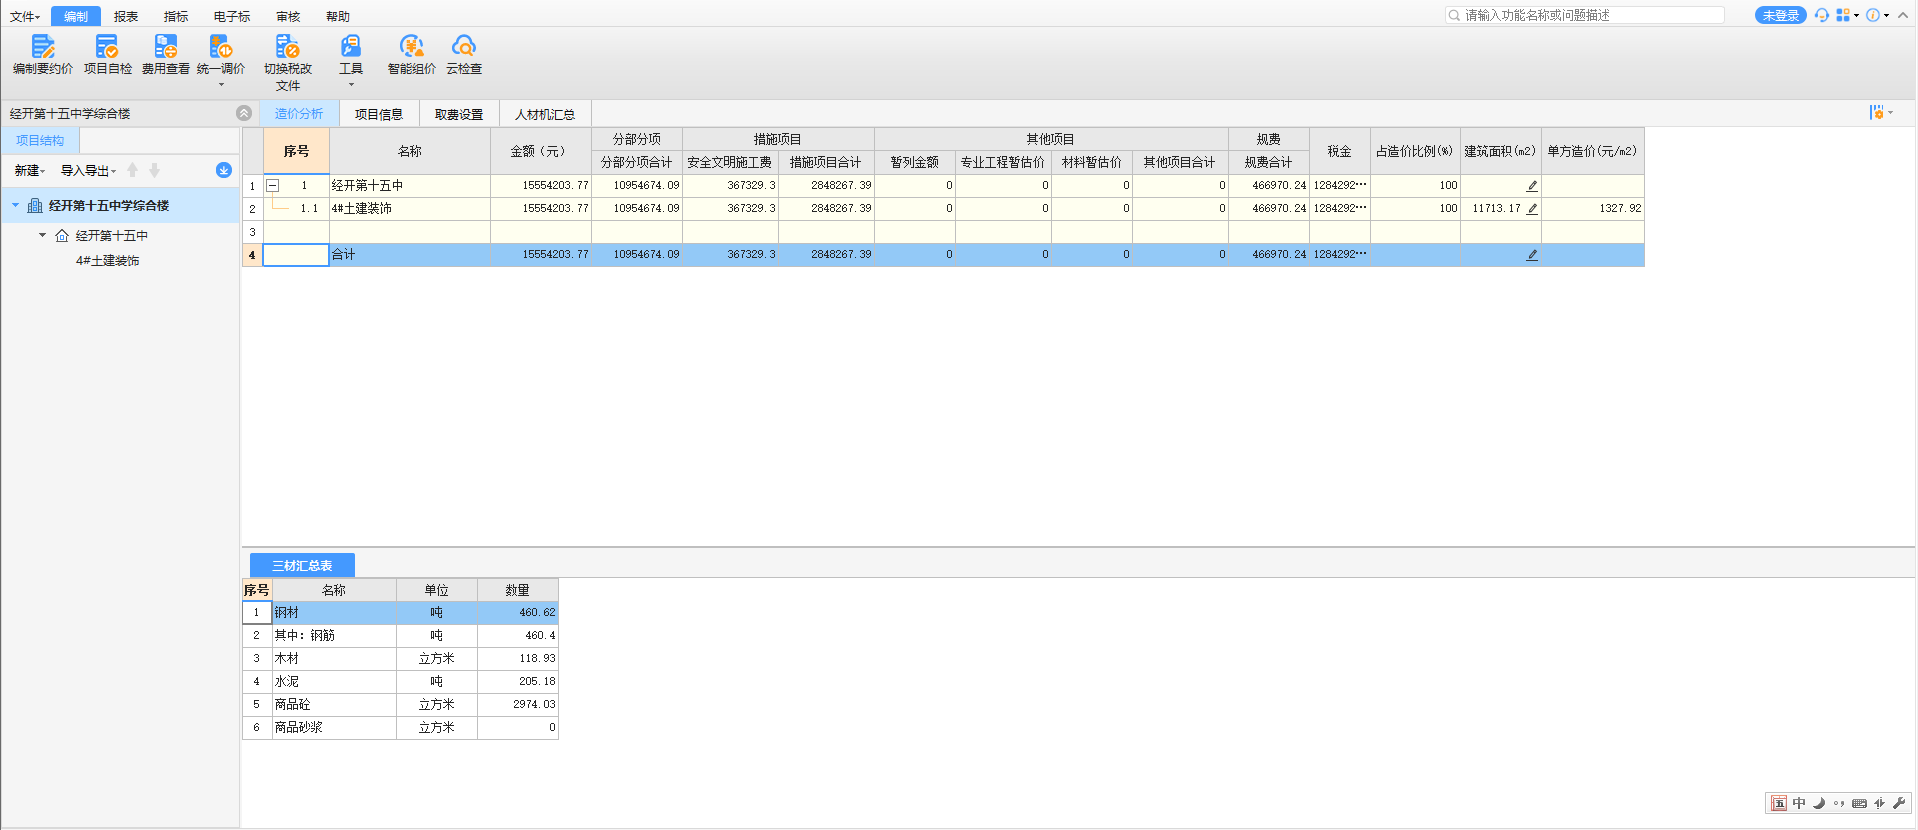Start 云检查 cloud check
Viewport: 1918px width, 830px height.
464,55
